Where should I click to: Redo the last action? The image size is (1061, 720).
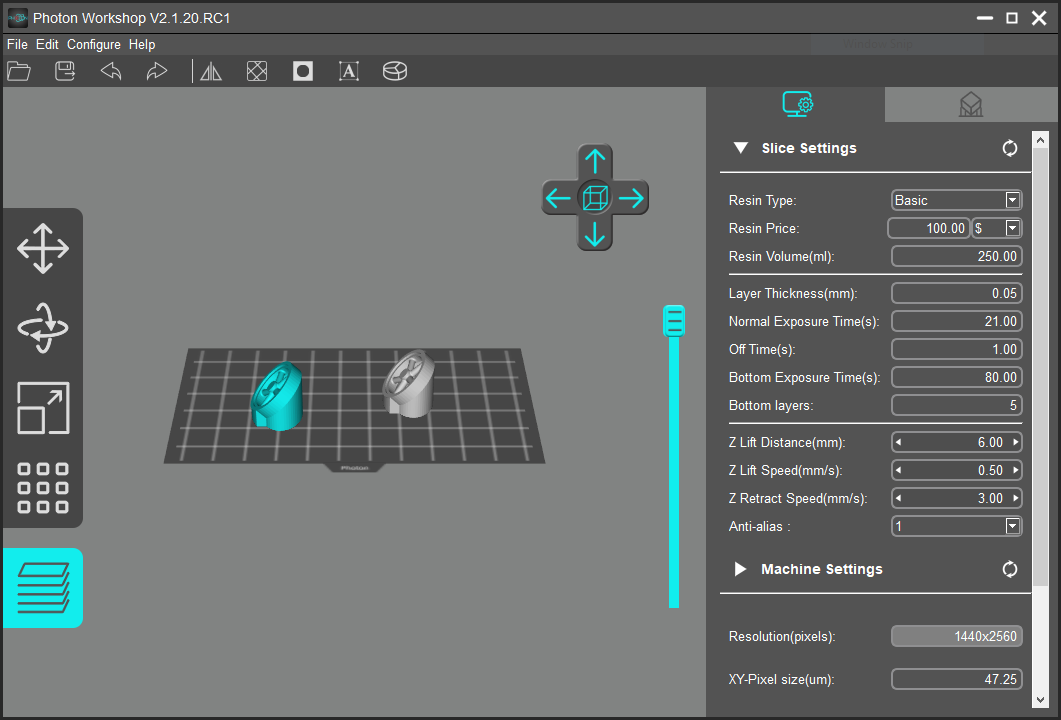point(156,71)
